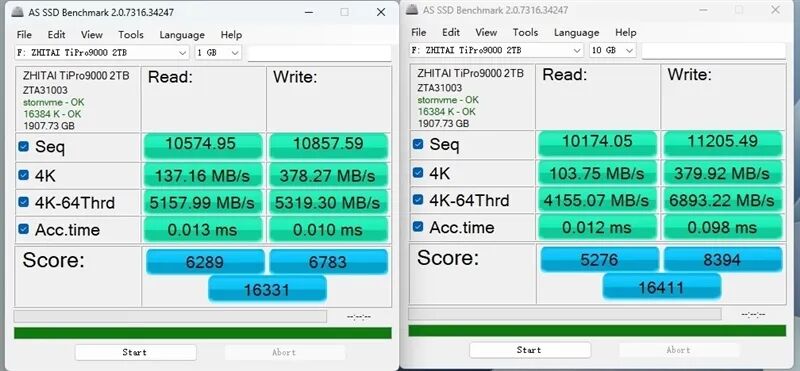Click 4K-64Thrd read value 5157.99 MB/s

coord(203,202)
